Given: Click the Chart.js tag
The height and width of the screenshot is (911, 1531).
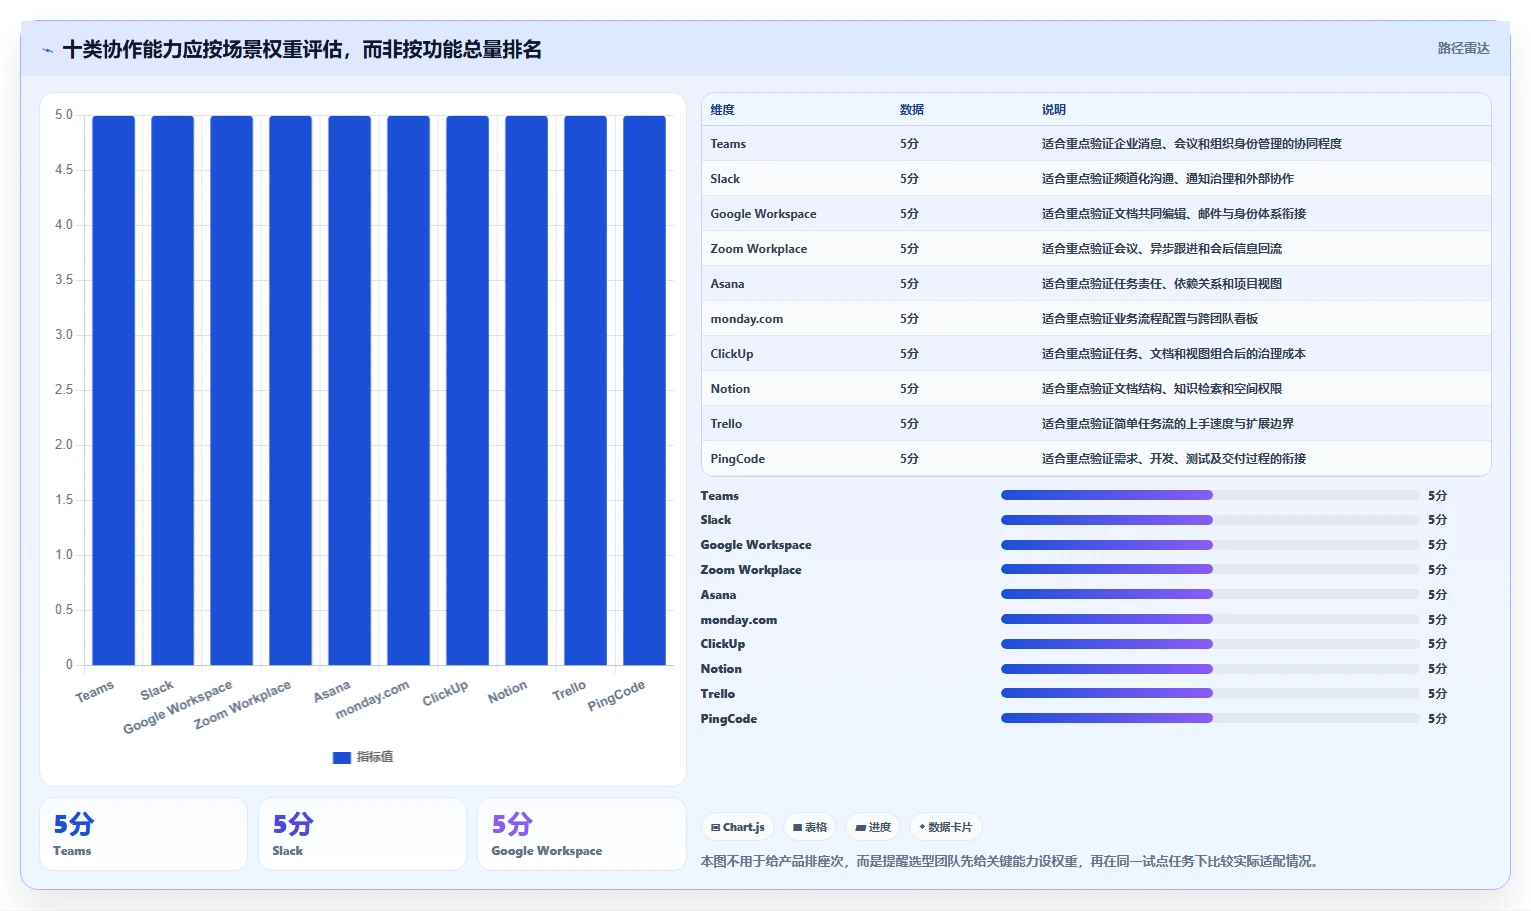Looking at the screenshot, I should pos(738,827).
